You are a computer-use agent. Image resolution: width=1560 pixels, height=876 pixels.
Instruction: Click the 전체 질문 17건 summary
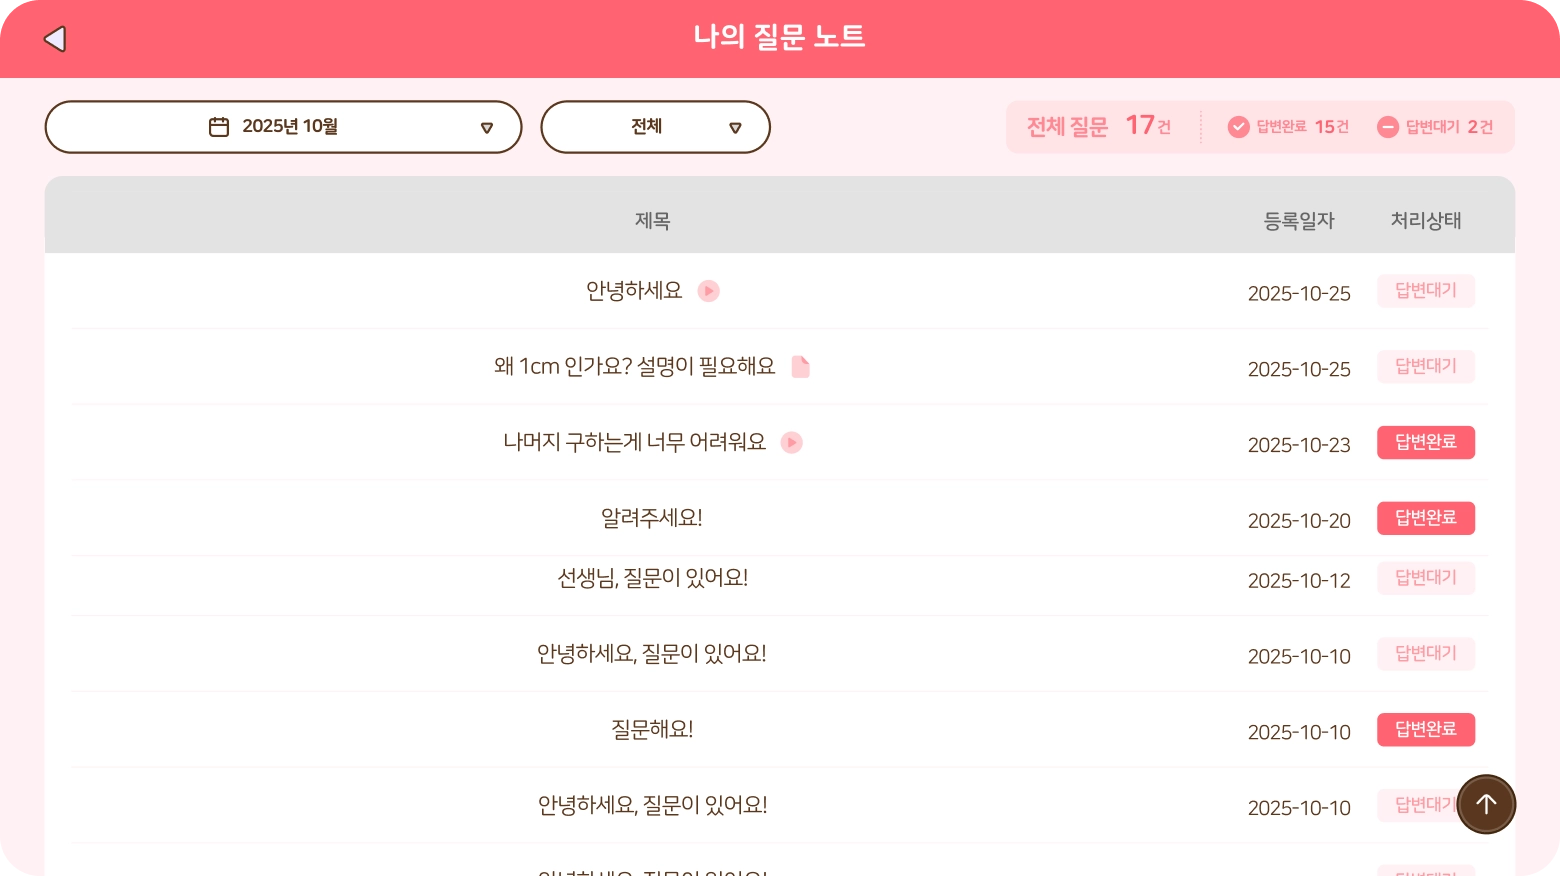(1098, 127)
